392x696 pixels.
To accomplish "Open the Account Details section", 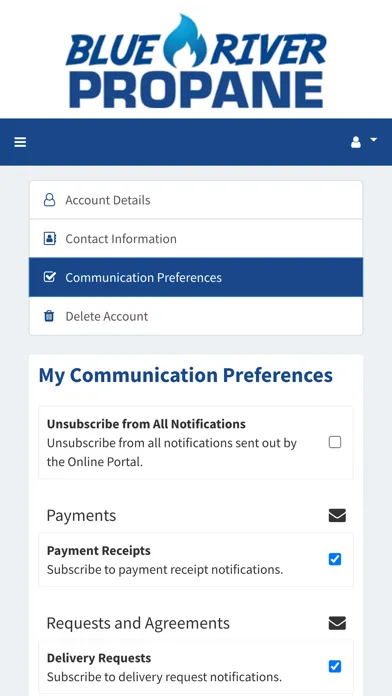I will click(x=196, y=200).
